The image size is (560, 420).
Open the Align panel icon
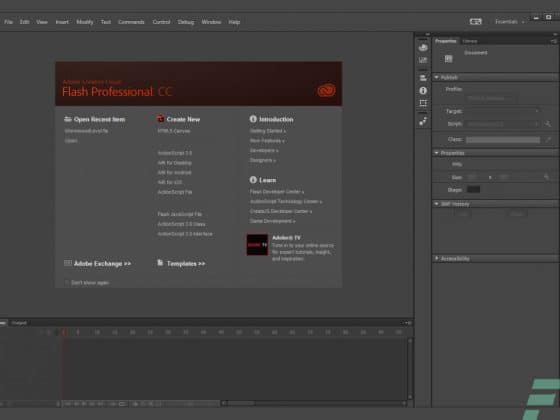click(423, 78)
